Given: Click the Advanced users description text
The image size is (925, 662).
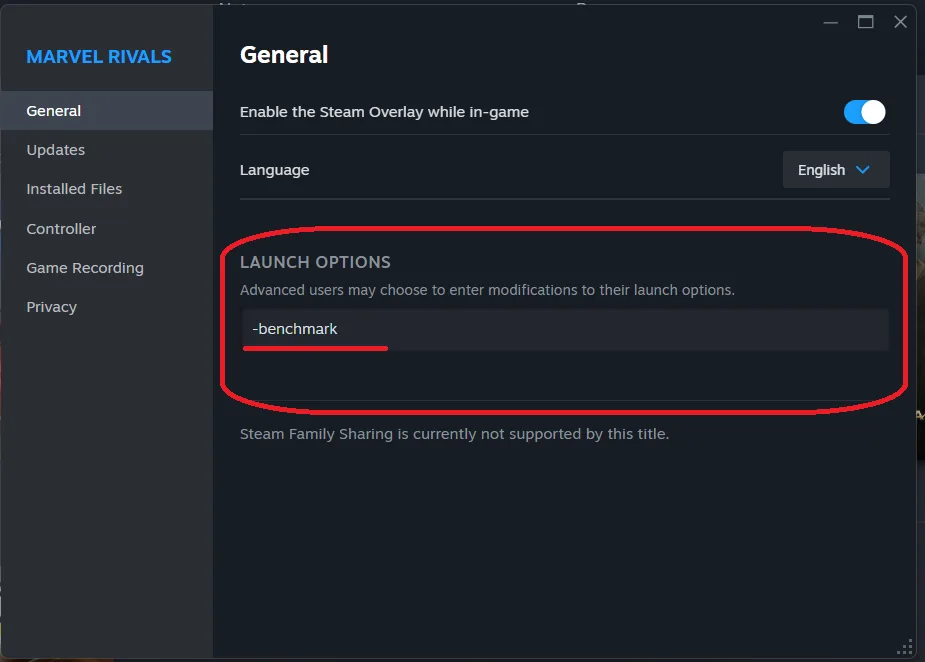Looking at the screenshot, I should click(487, 290).
